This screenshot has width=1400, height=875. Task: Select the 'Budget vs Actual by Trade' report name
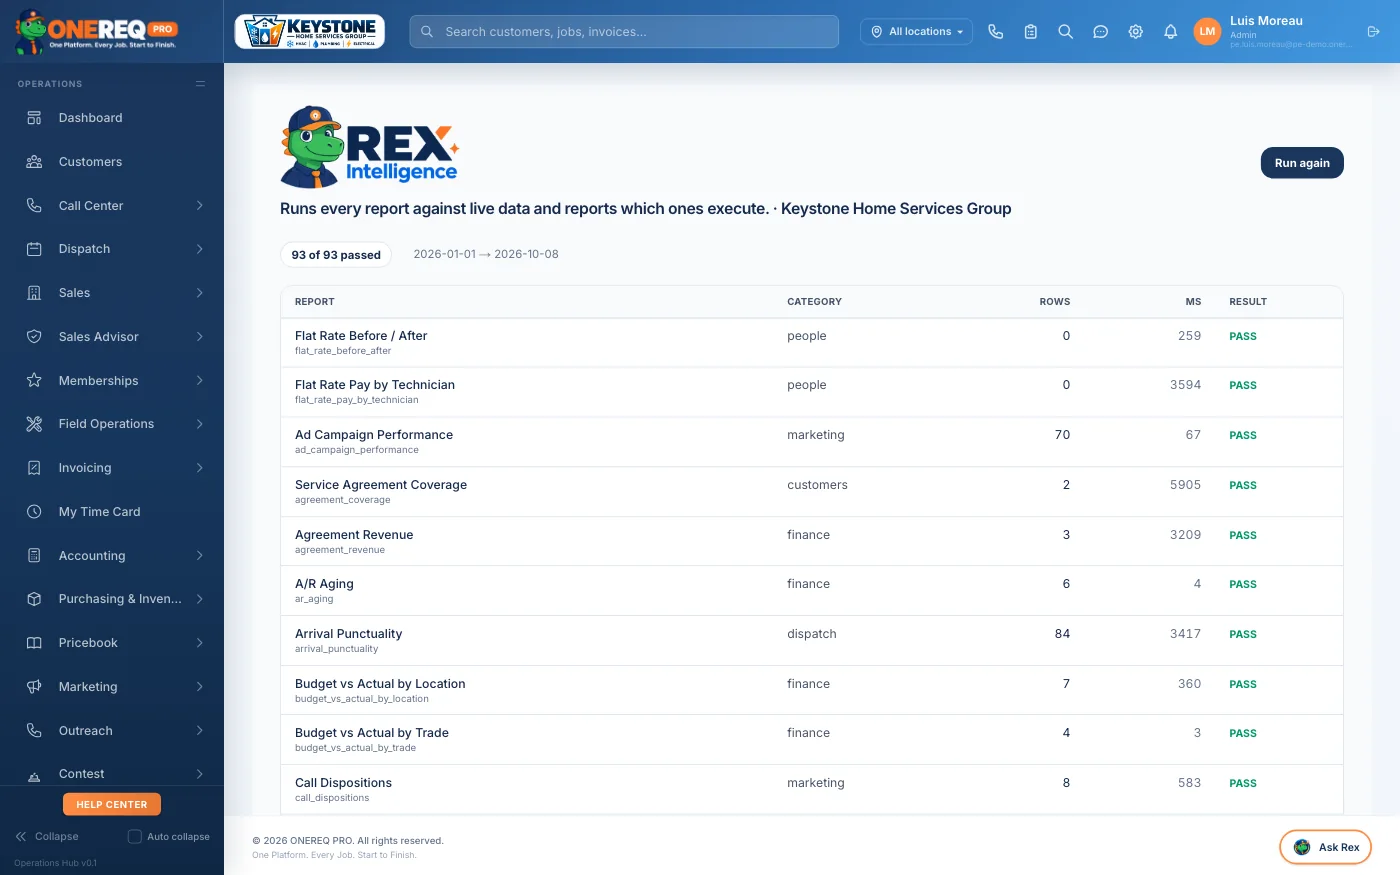[x=372, y=733]
